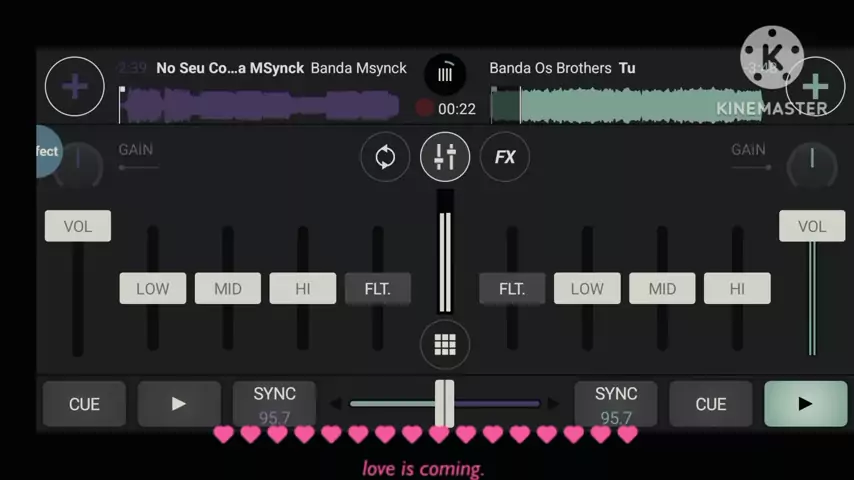Toggle the left deck FLT. filter

(x=377, y=289)
